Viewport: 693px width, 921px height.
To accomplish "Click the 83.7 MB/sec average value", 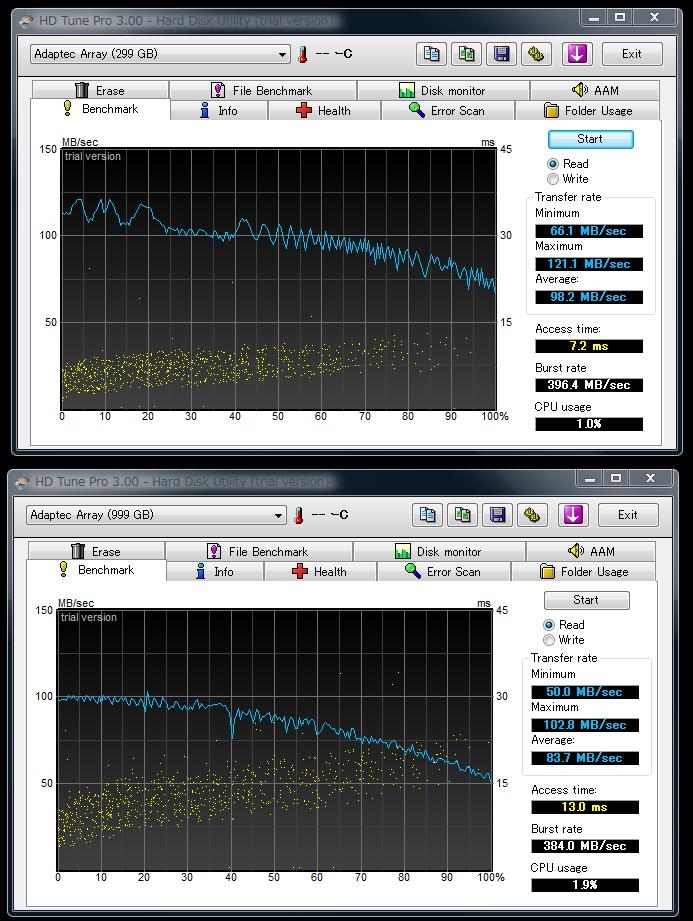I will click(x=585, y=758).
